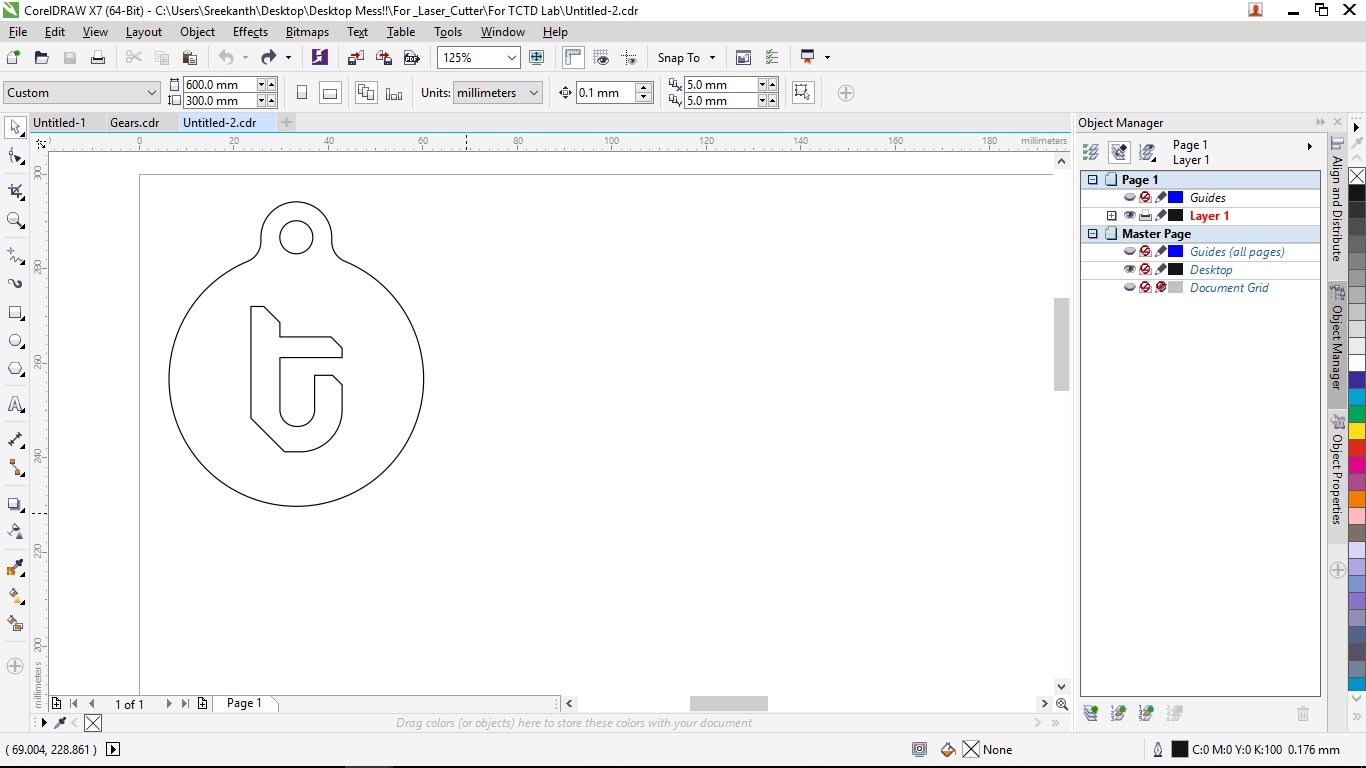Open the Units millimeters dropdown

tap(534, 93)
